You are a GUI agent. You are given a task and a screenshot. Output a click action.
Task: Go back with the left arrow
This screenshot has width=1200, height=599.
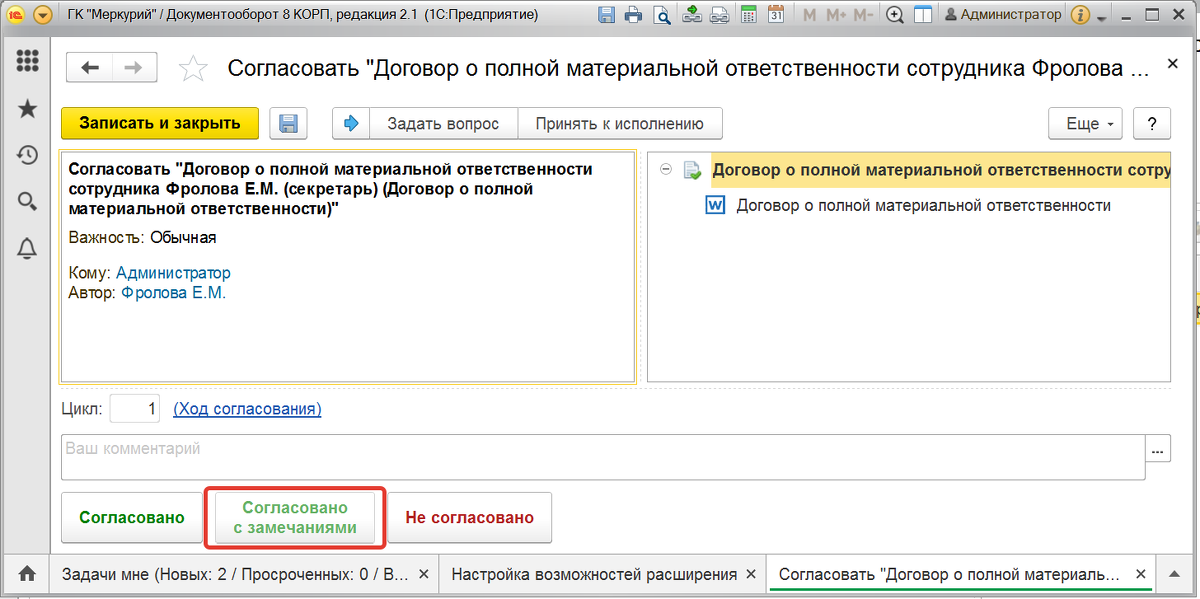(x=89, y=68)
